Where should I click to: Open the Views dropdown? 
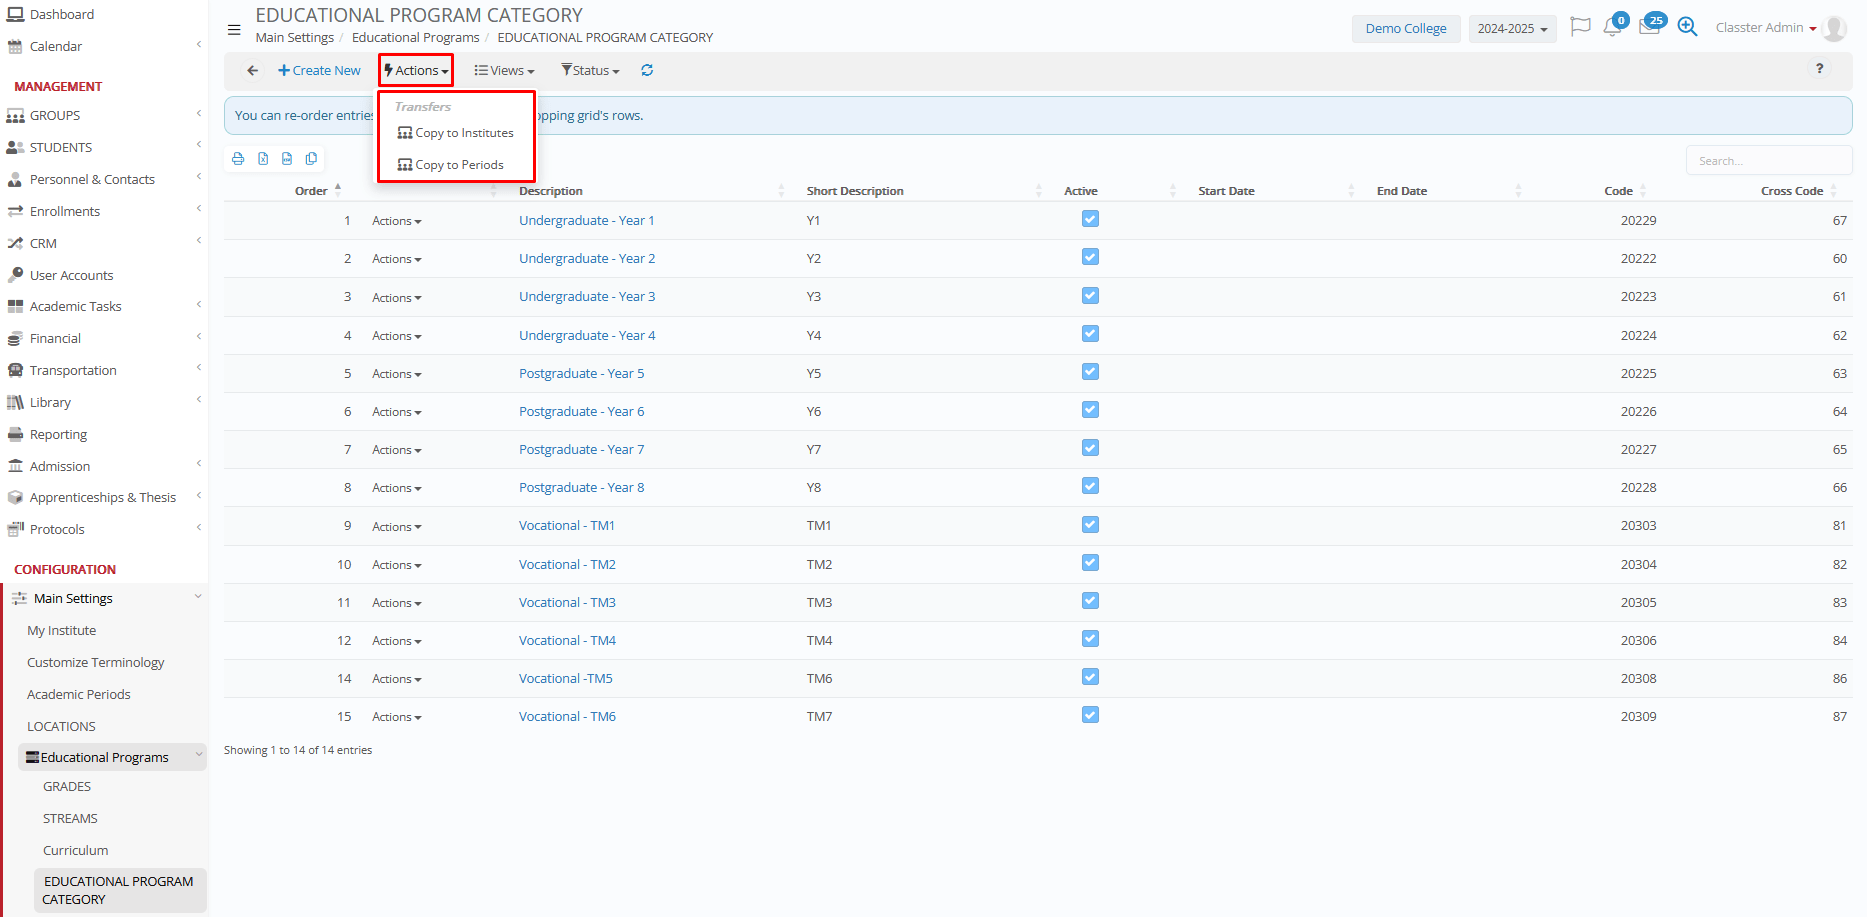[505, 71]
